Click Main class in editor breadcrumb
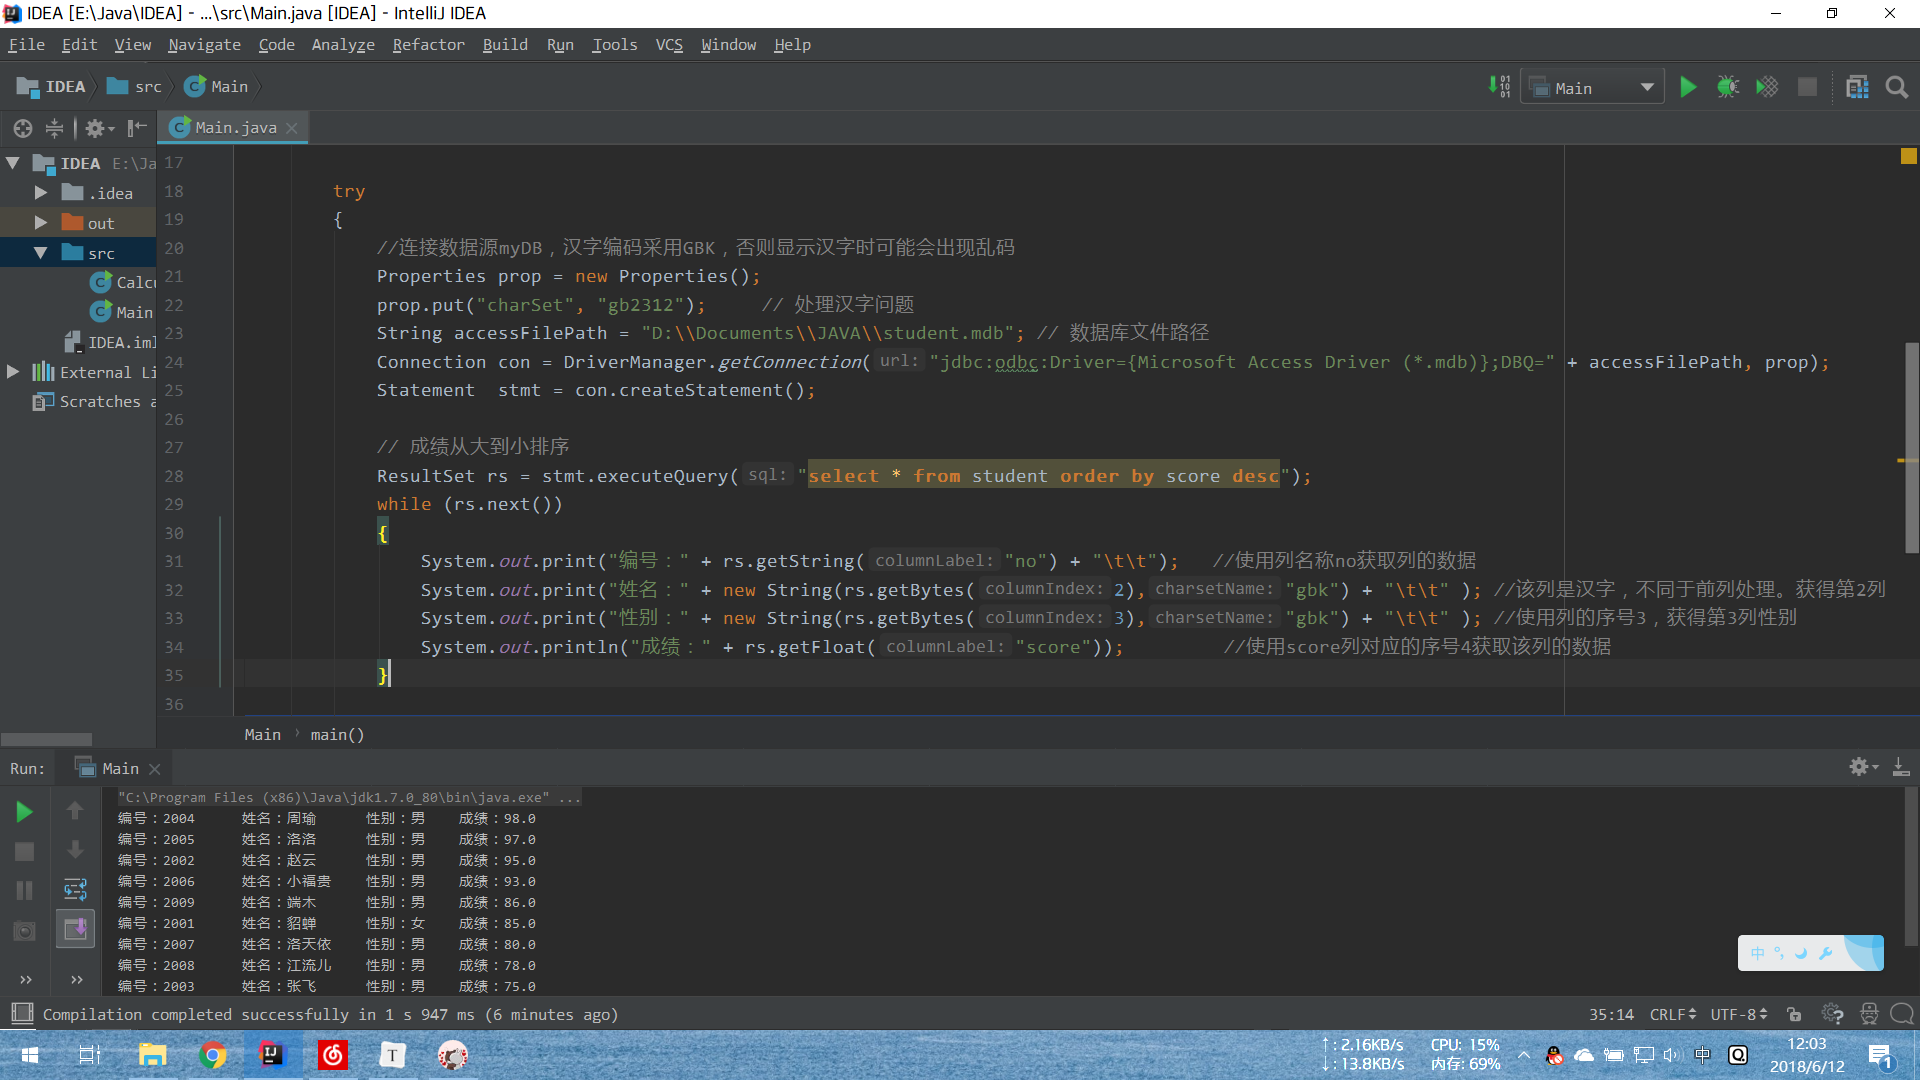The image size is (1920, 1080). 262,734
